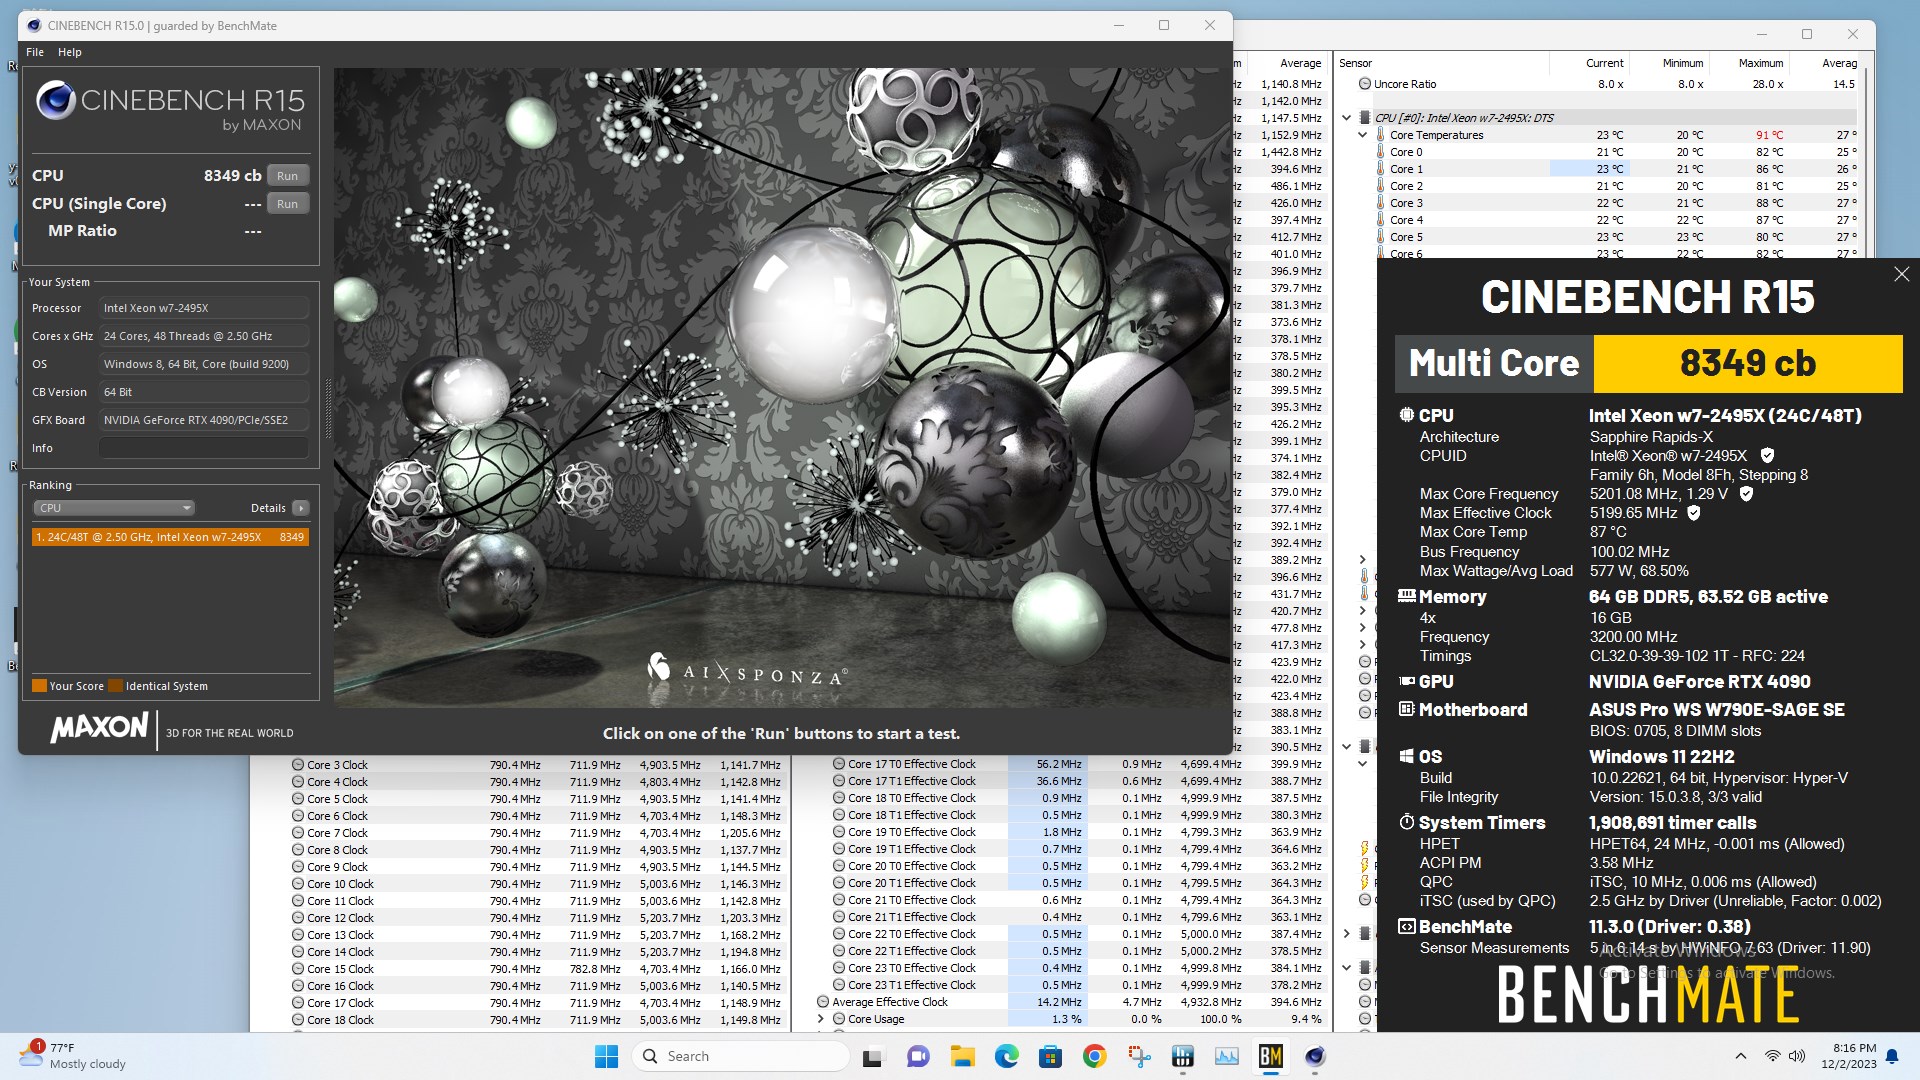The height and width of the screenshot is (1080, 1920).
Task: Click the Core 10 Clock row icon
Action: tap(297, 884)
